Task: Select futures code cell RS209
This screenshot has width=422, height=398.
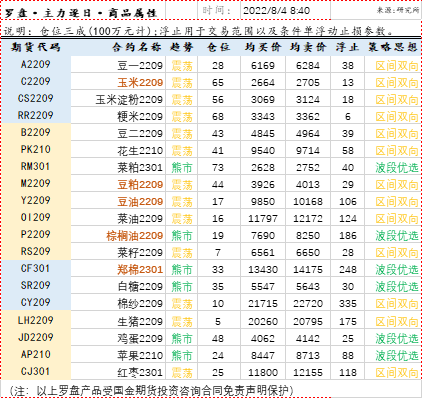Action: coord(35,251)
